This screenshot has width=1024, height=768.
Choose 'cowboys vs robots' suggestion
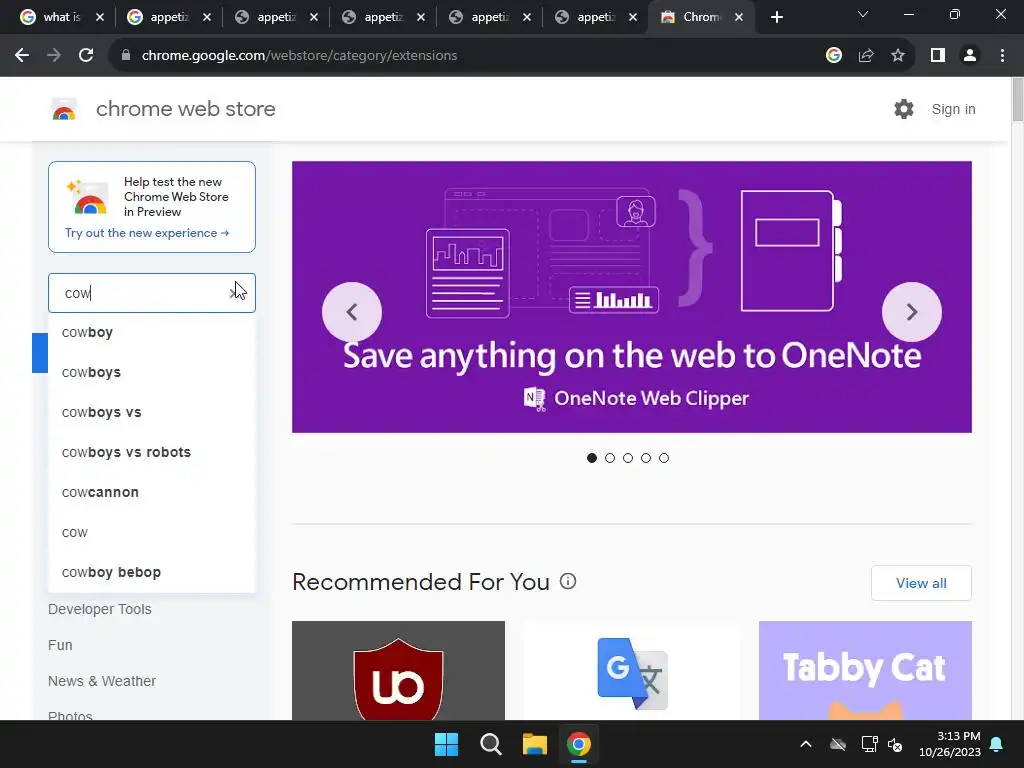(152, 452)
